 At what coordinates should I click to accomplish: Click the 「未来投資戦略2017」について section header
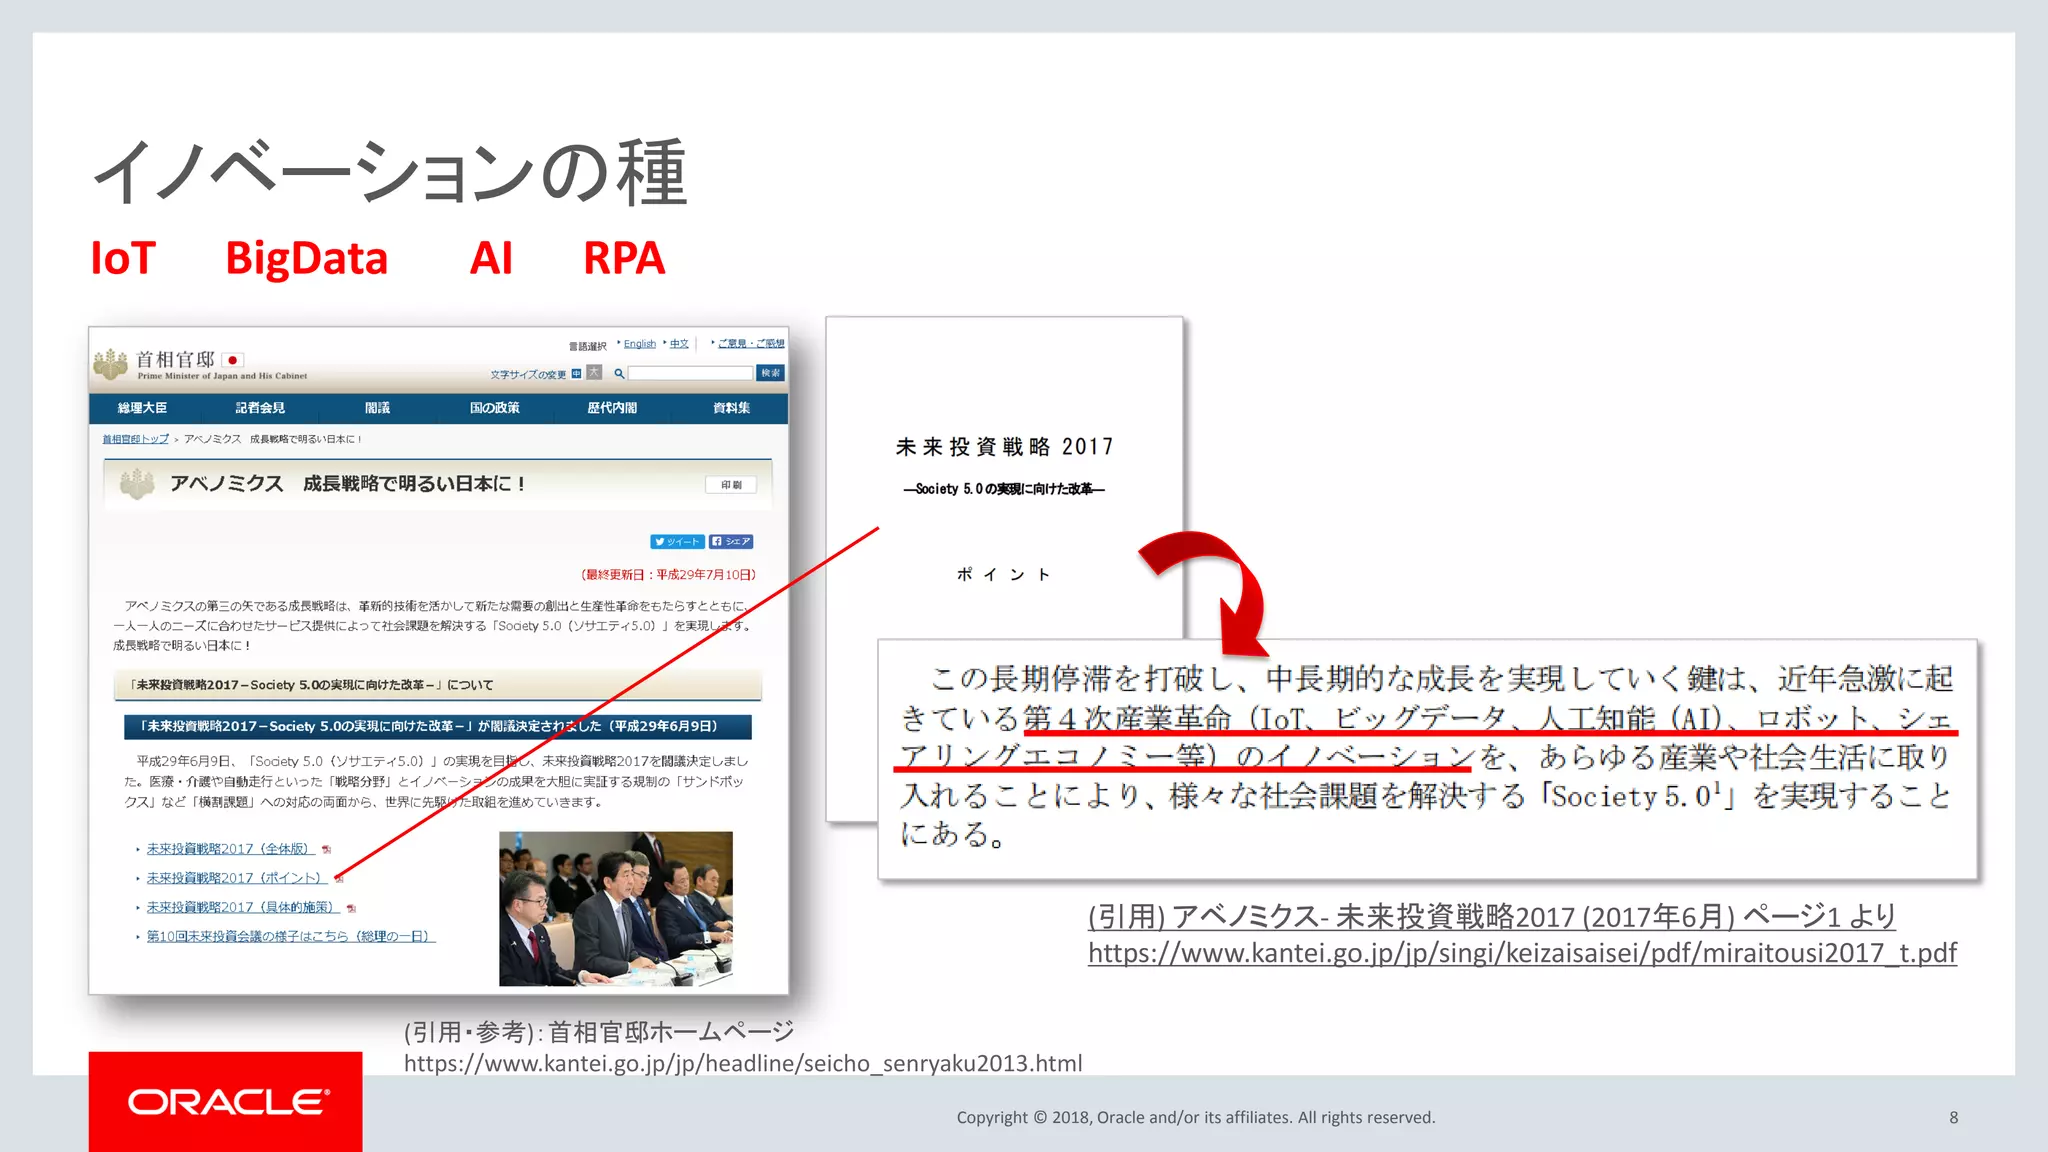[438, 685]
